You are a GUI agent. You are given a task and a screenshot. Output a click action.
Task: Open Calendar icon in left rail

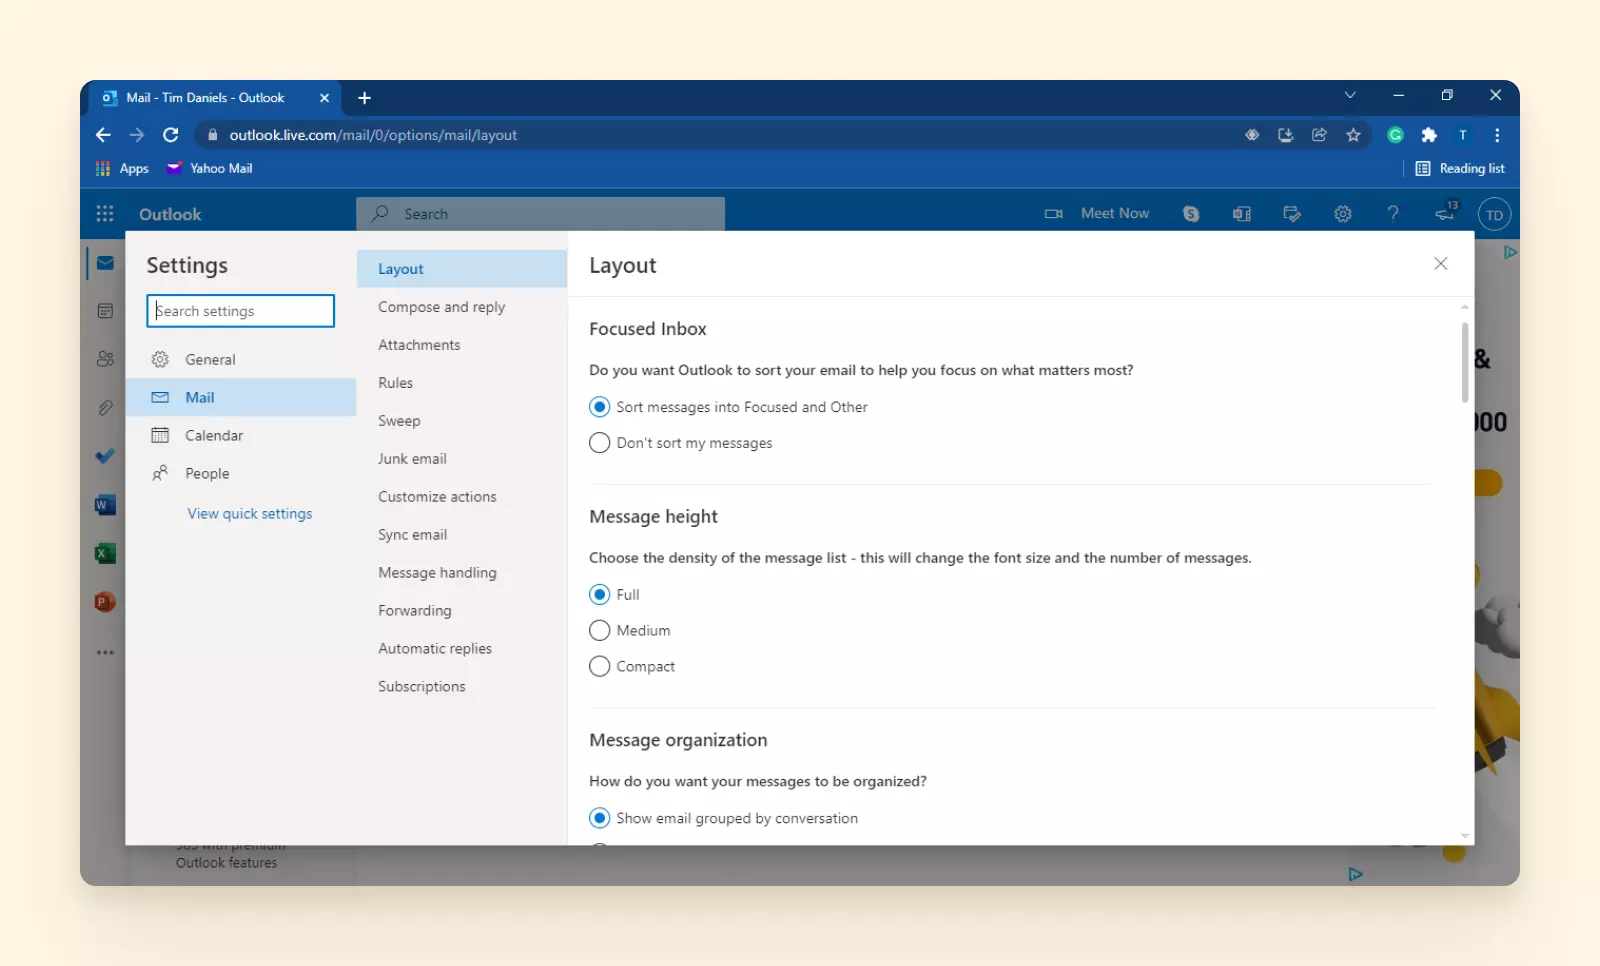click(x=105, y=311)
